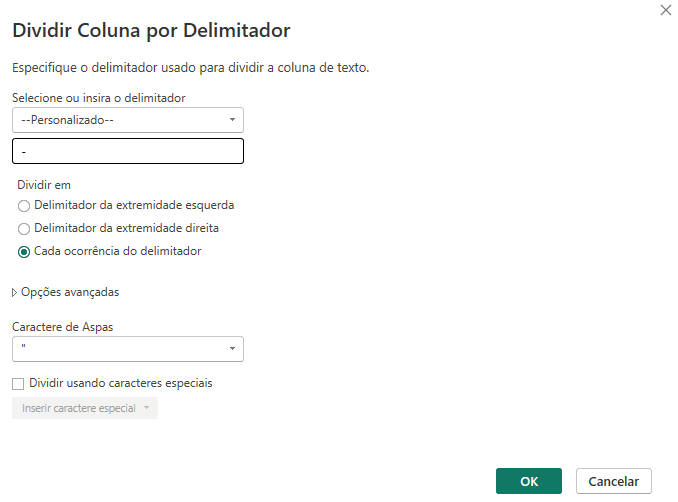Click the arrow icon on the quote character box

click(x=232, y=349)
